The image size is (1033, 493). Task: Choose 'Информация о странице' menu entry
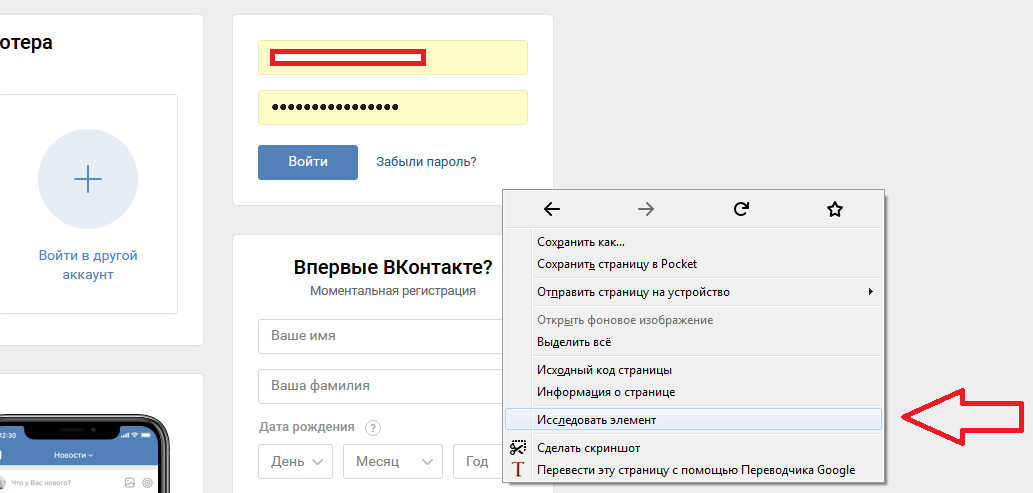[x=605, y=392]
